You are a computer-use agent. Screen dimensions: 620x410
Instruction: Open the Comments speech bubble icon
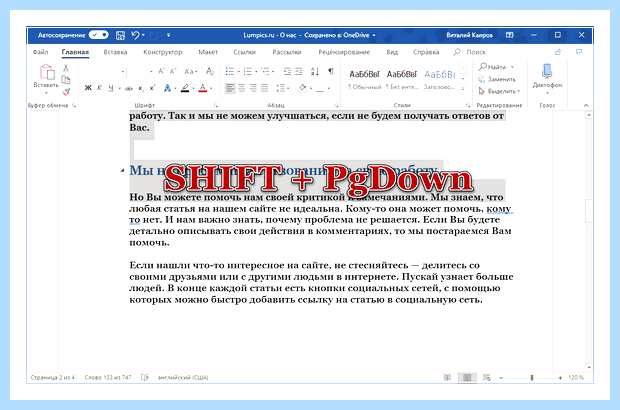tap(579, 52)
